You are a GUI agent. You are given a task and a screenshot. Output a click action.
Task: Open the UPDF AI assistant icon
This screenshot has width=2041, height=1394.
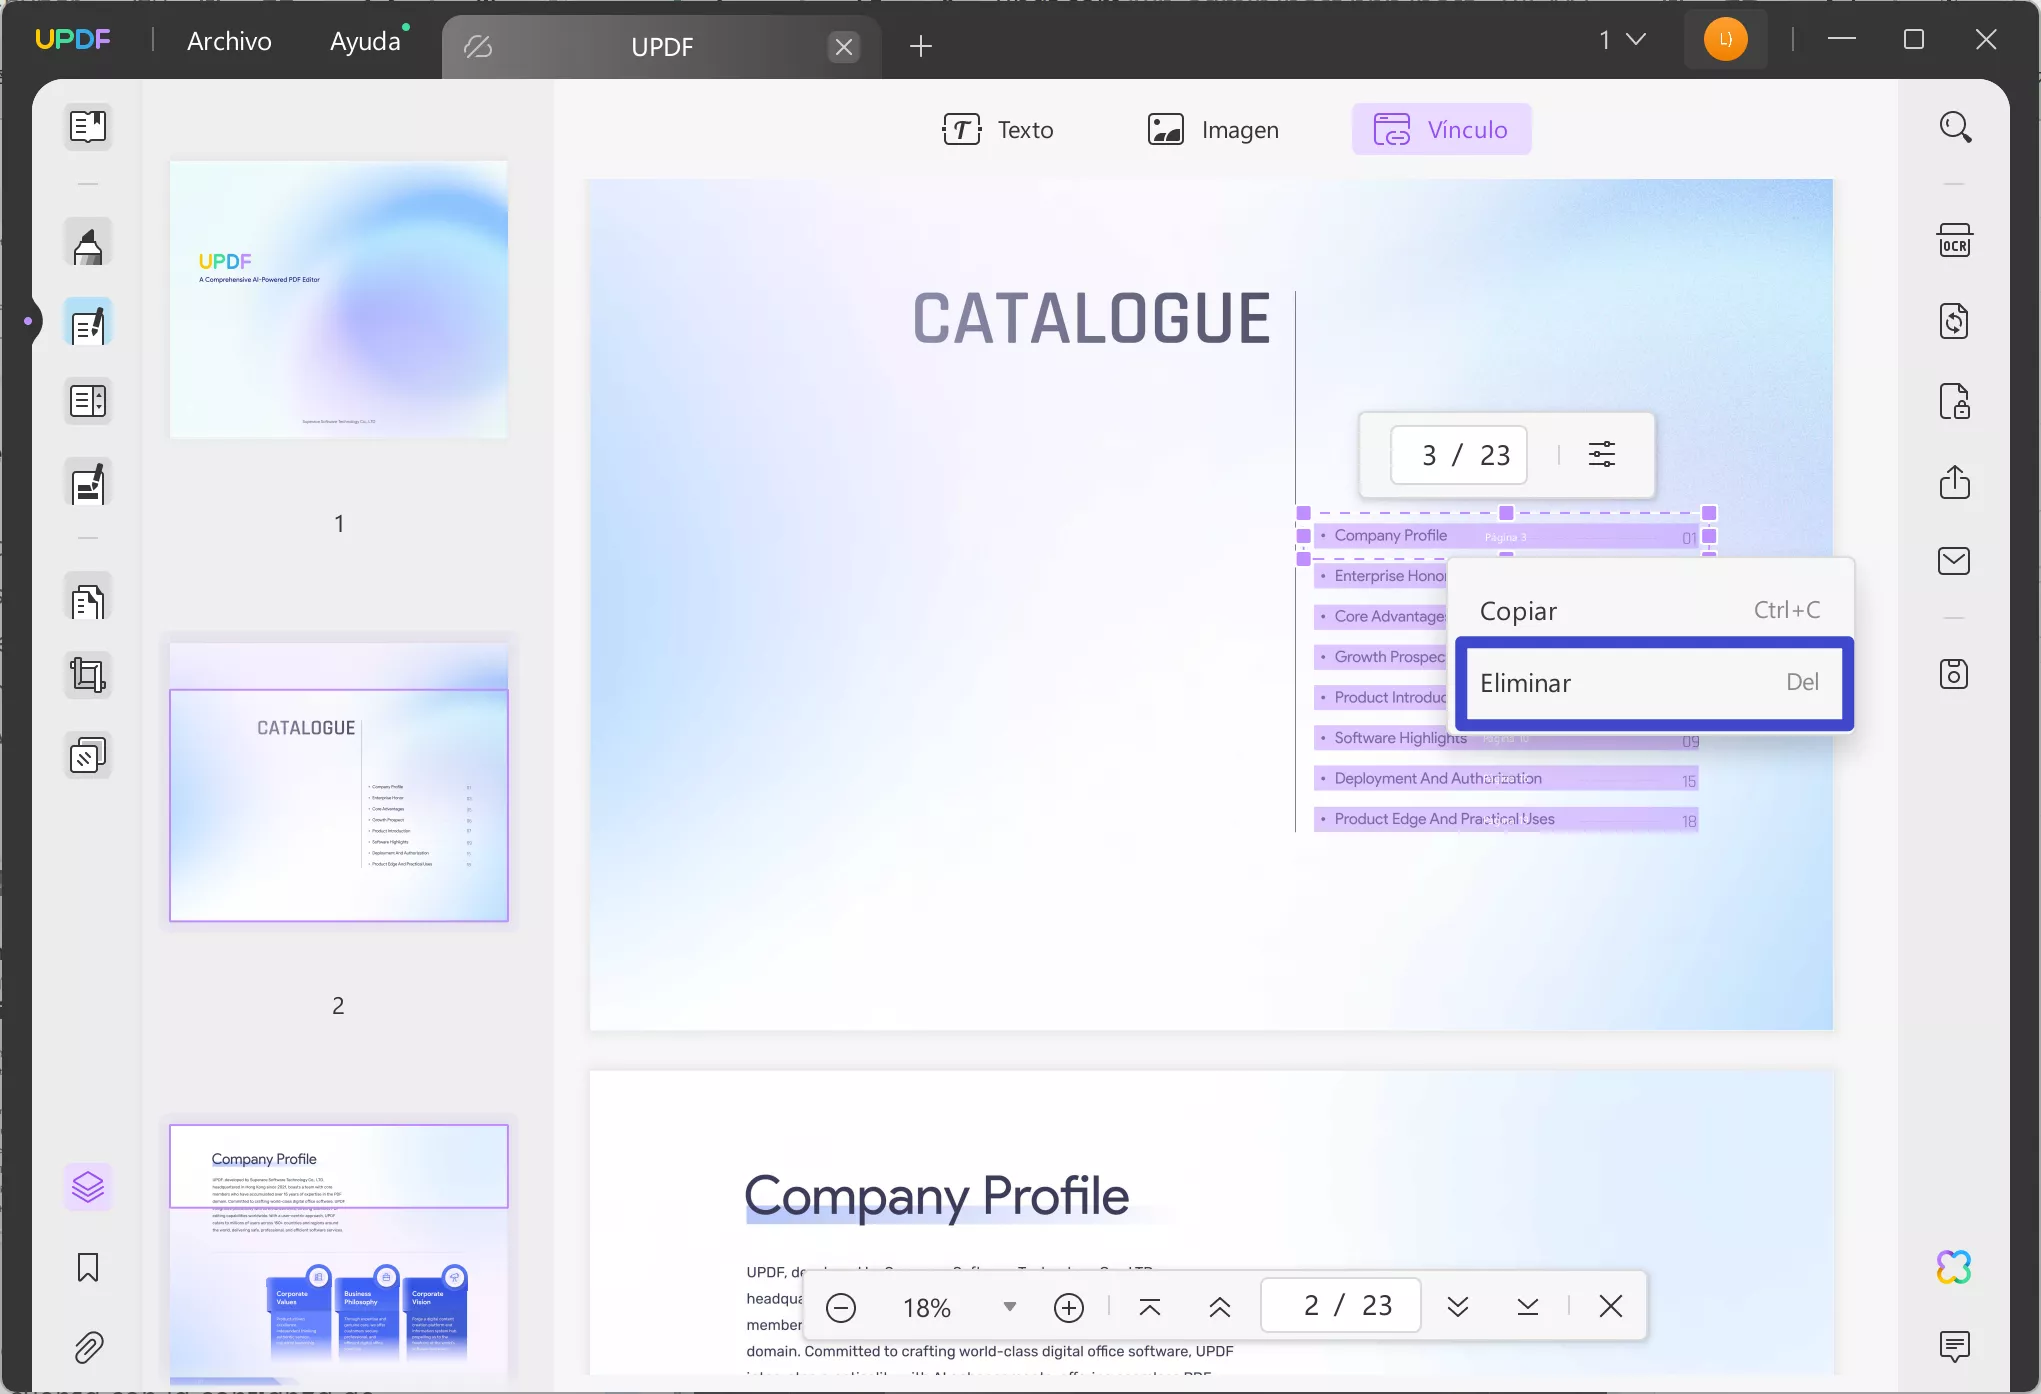point(1955,1267)
